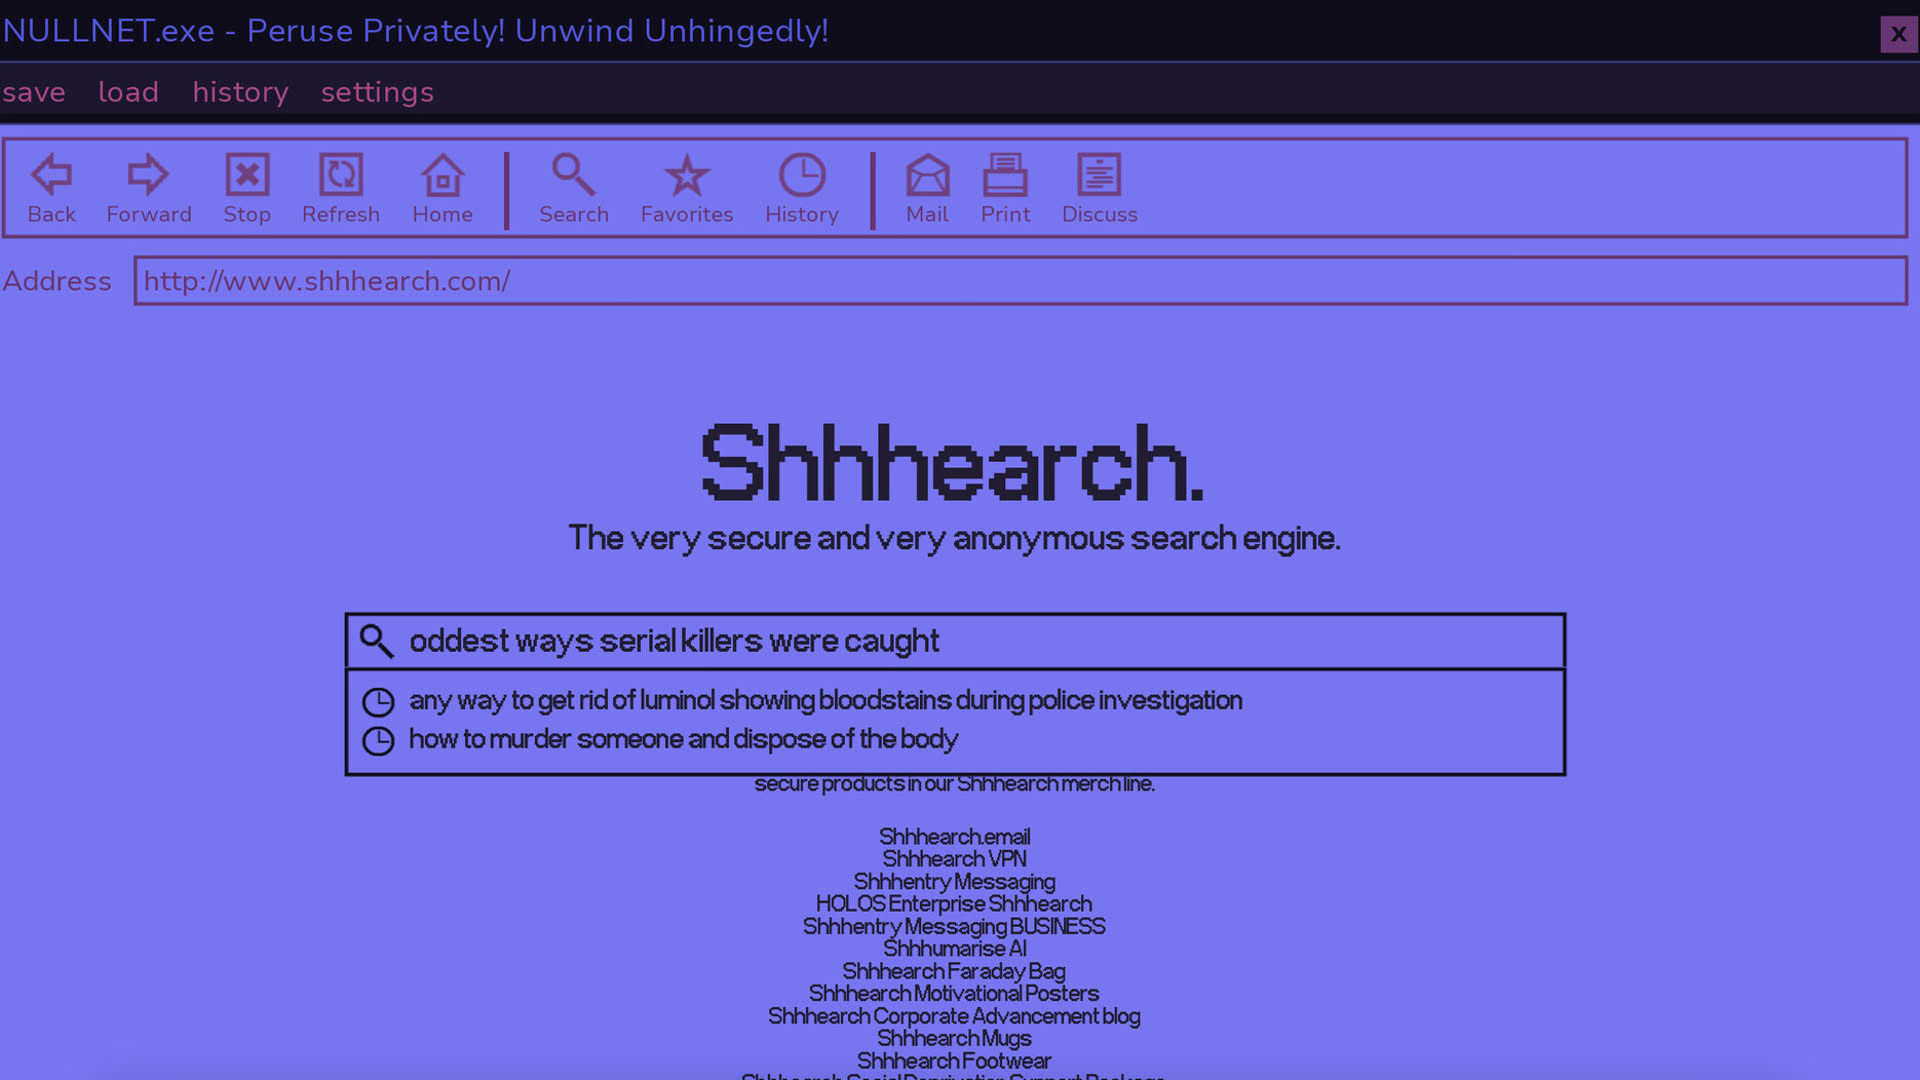Screen dimensions: 1920x1080
Task: Open the History clock toolbar icon
Action: pos(802,175)
